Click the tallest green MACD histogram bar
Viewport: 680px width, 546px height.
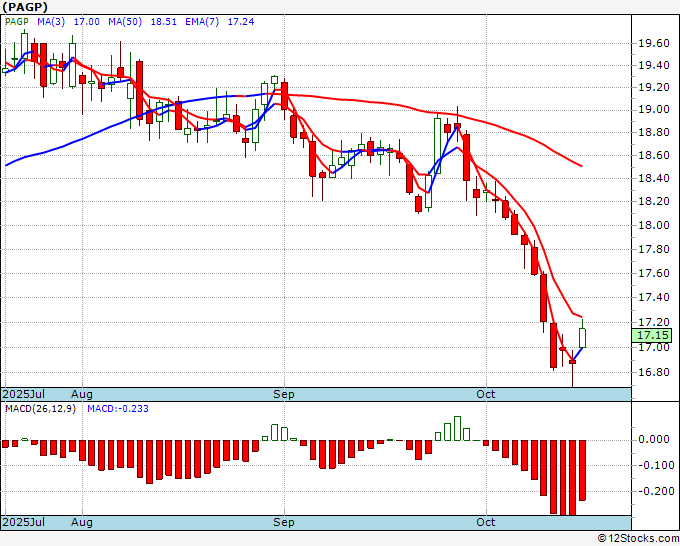tap(457, 428)
